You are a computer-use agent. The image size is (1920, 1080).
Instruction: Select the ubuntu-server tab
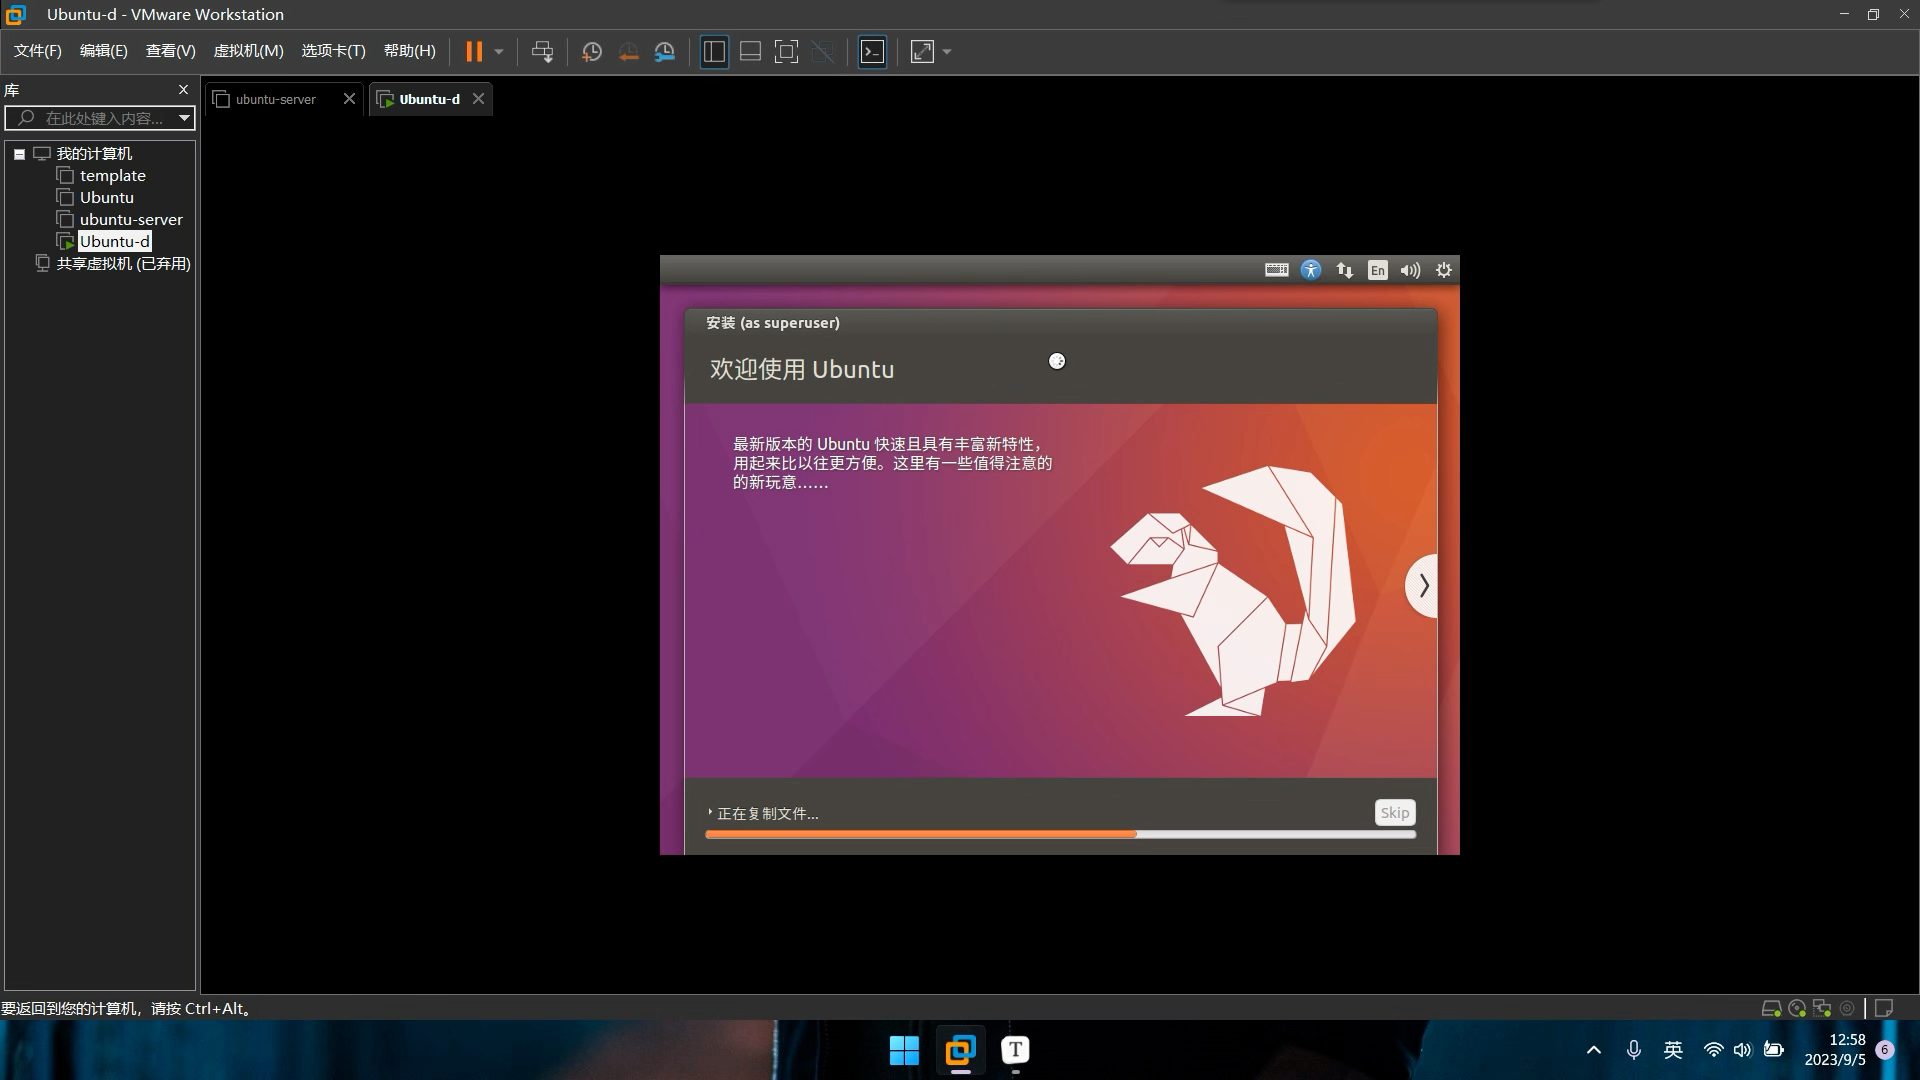tap(277, 99)
